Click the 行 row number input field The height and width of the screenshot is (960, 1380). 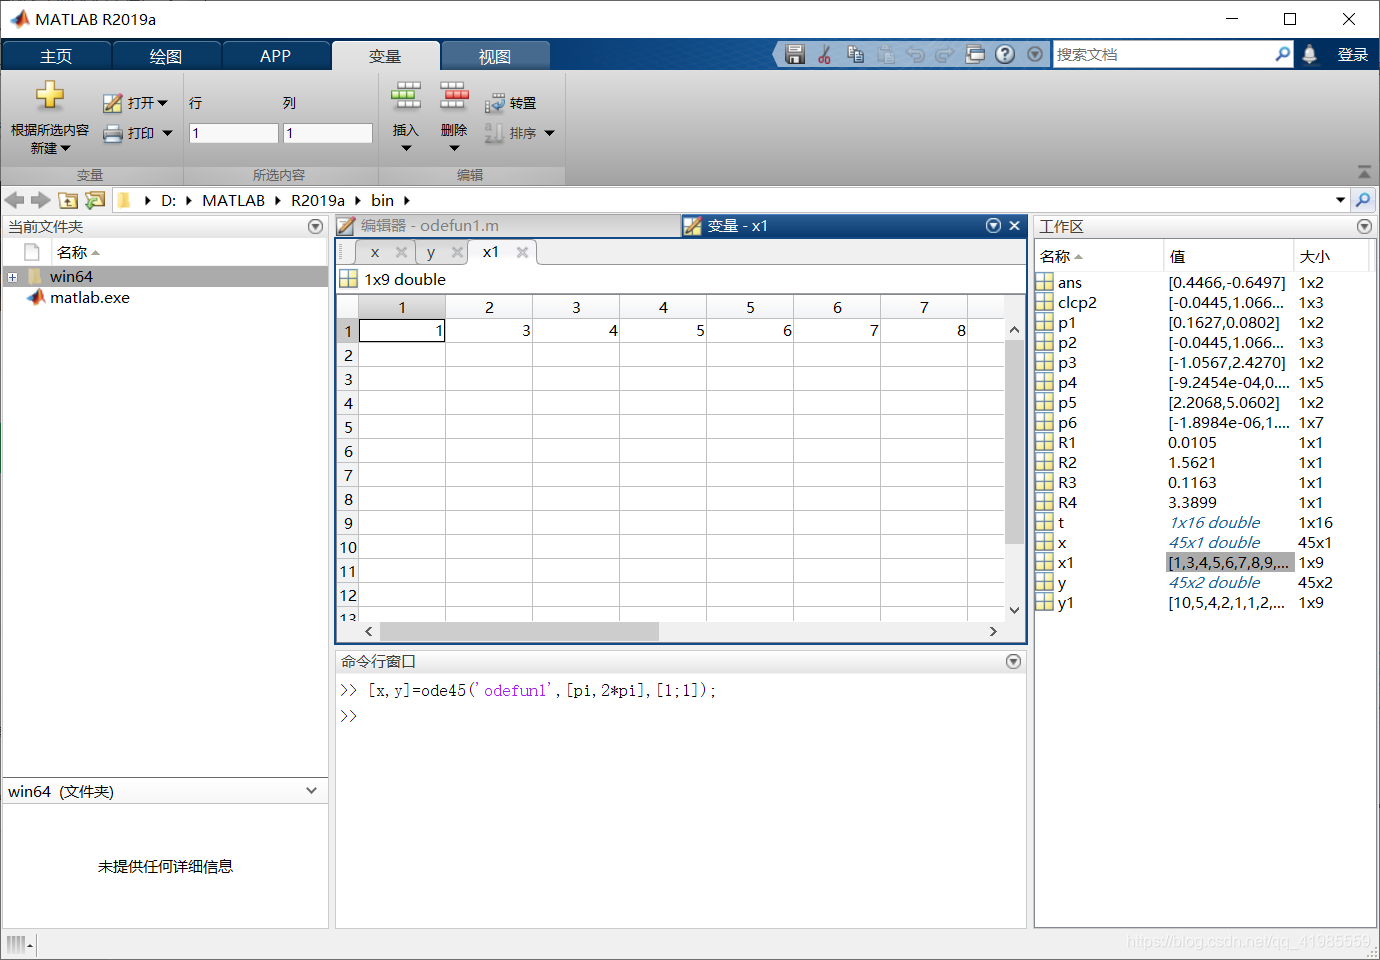click(233, 133)
